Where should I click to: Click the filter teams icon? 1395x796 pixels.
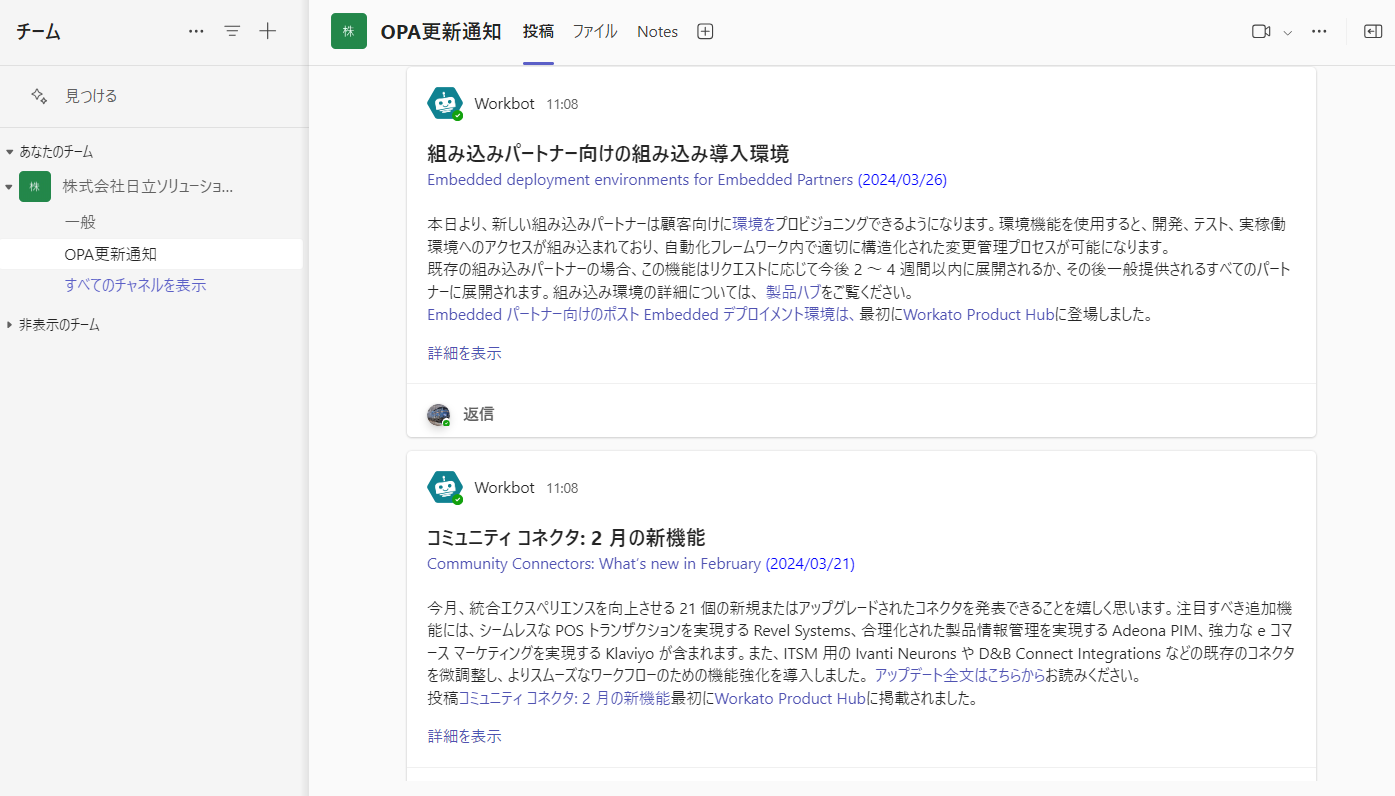(232, 31)
